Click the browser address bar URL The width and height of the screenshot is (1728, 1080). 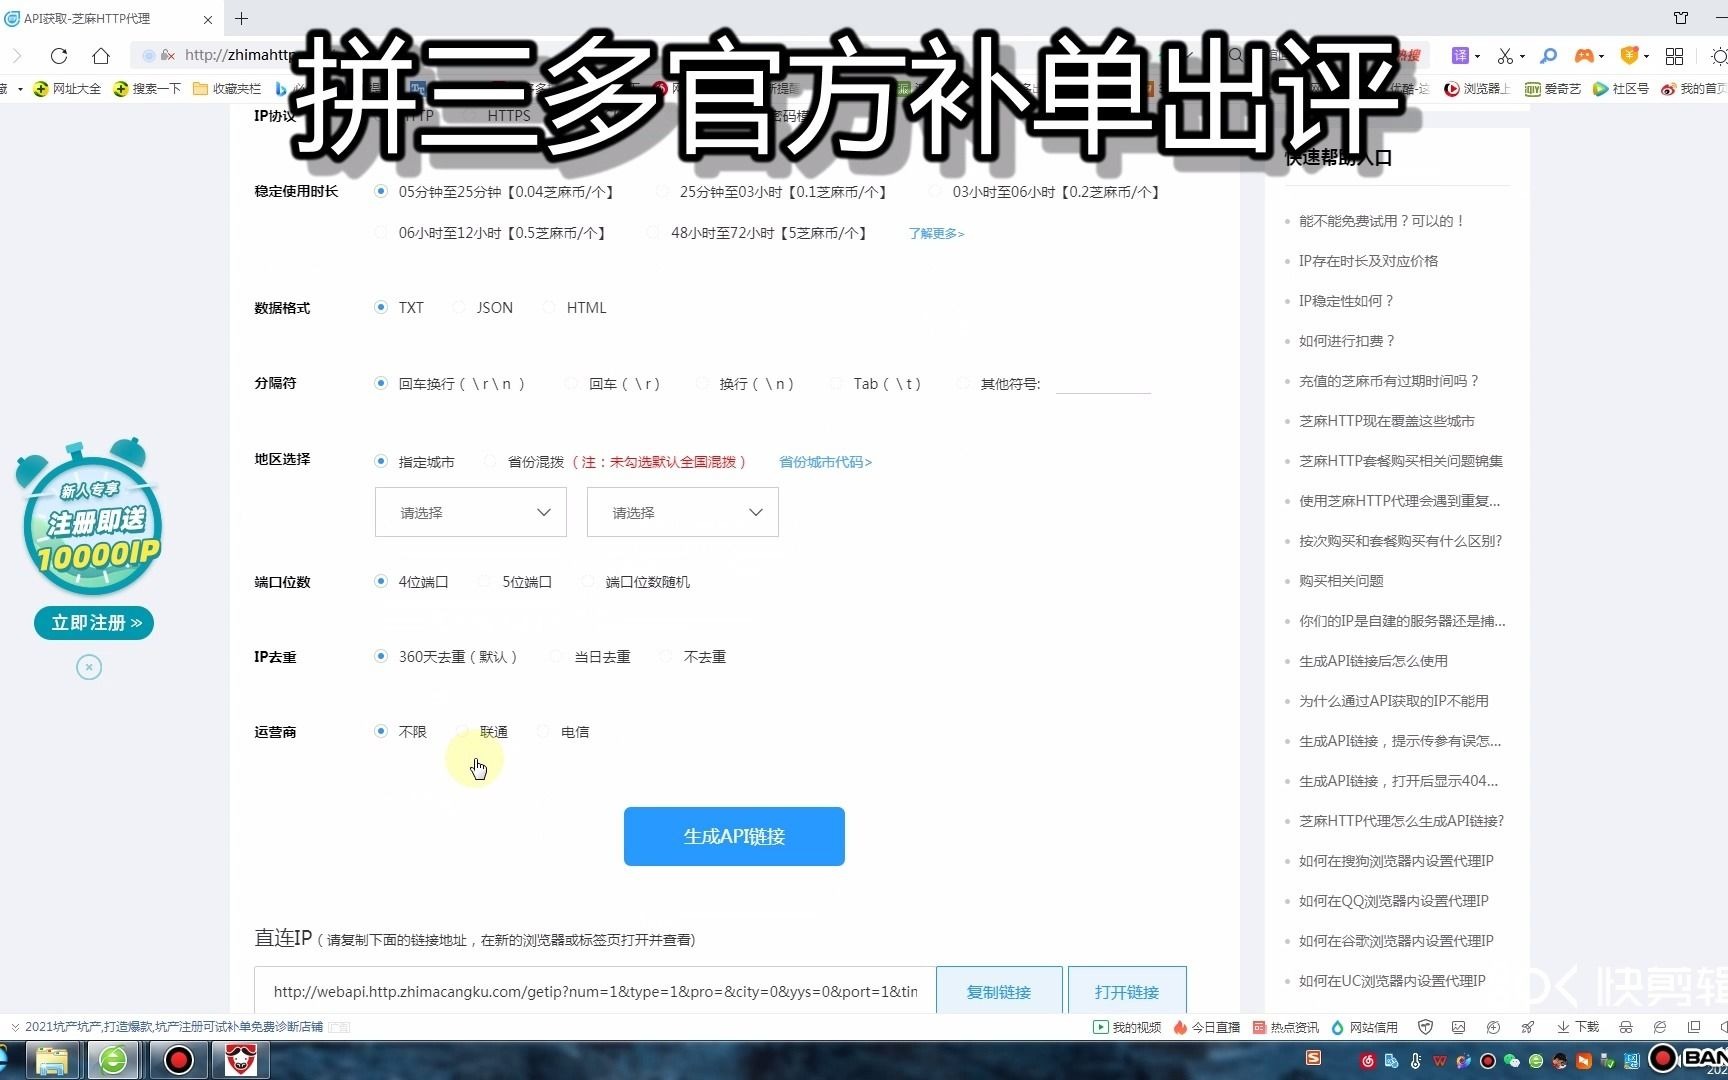pyautogui.click(x=240, y=55)
